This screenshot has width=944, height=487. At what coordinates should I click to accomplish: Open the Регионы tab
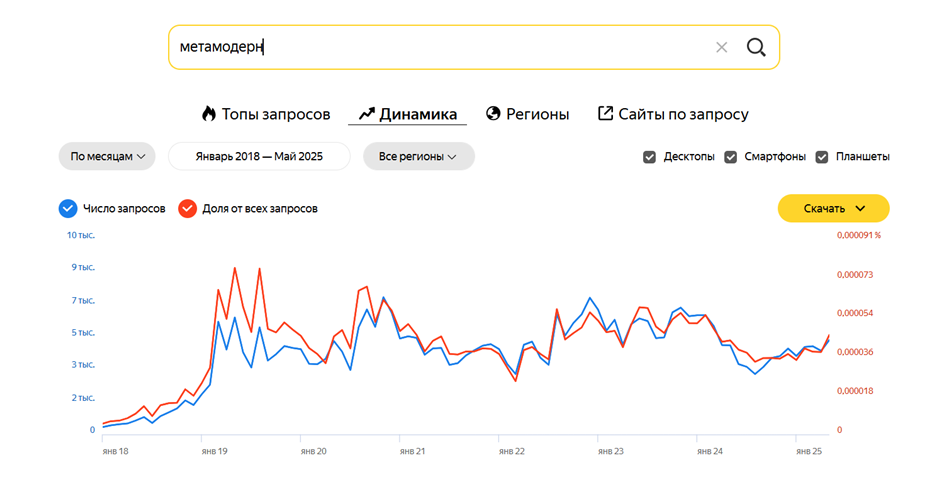tap(537, 114)
